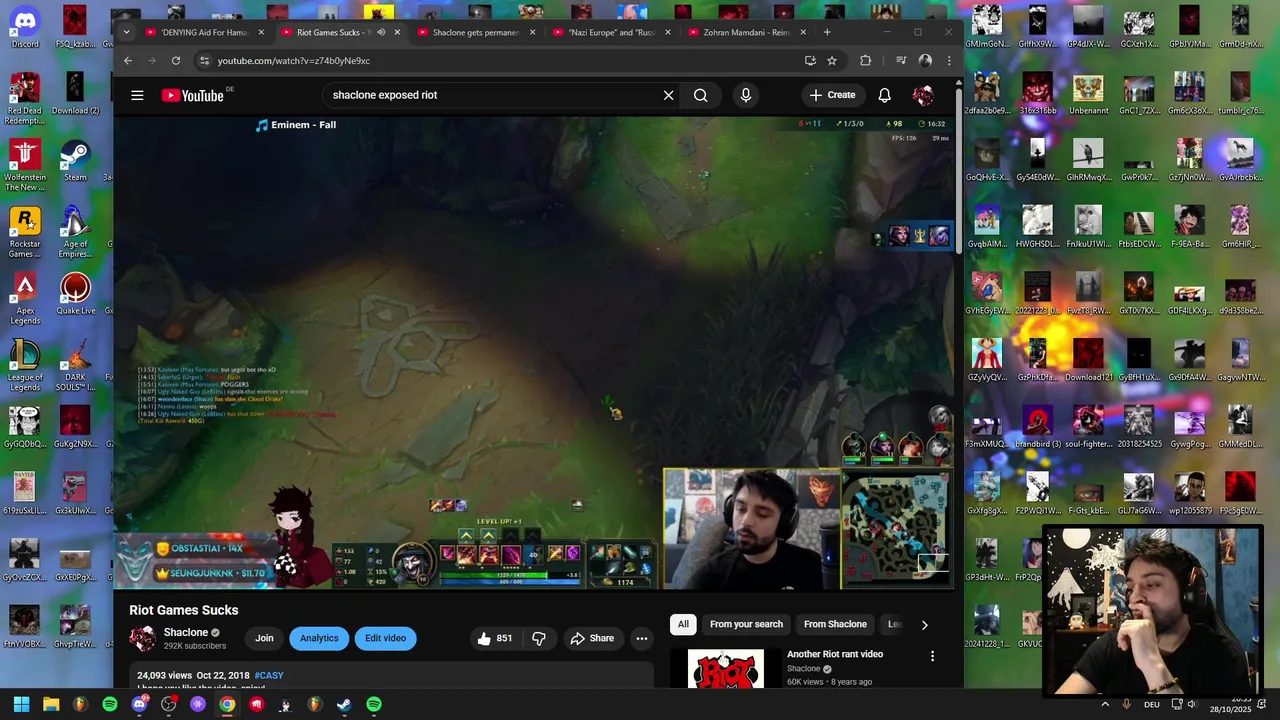1280x720 pixels.
Task: Select the From your search chip
Action: click(746, 624)
